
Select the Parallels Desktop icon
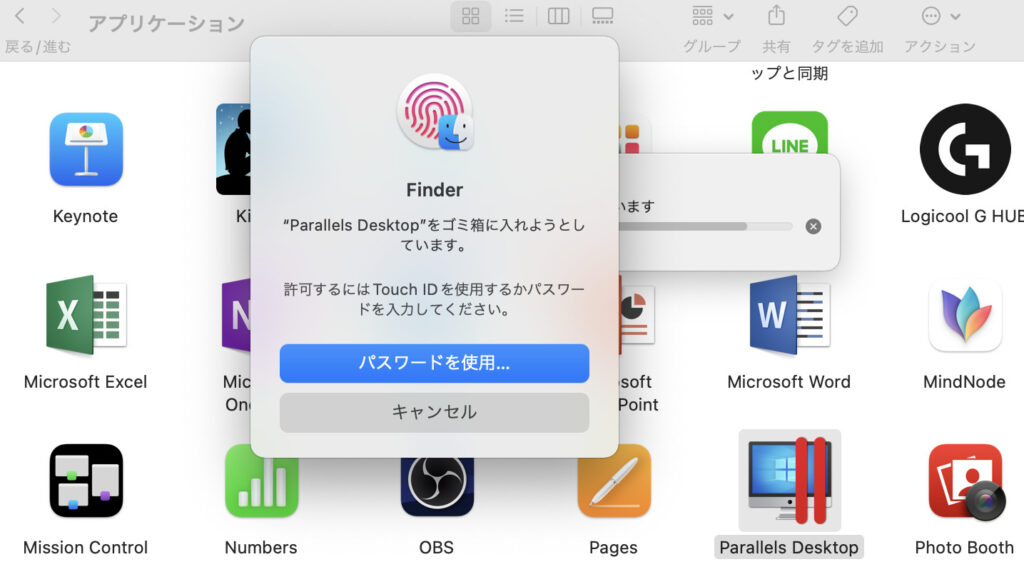(790, 481)
